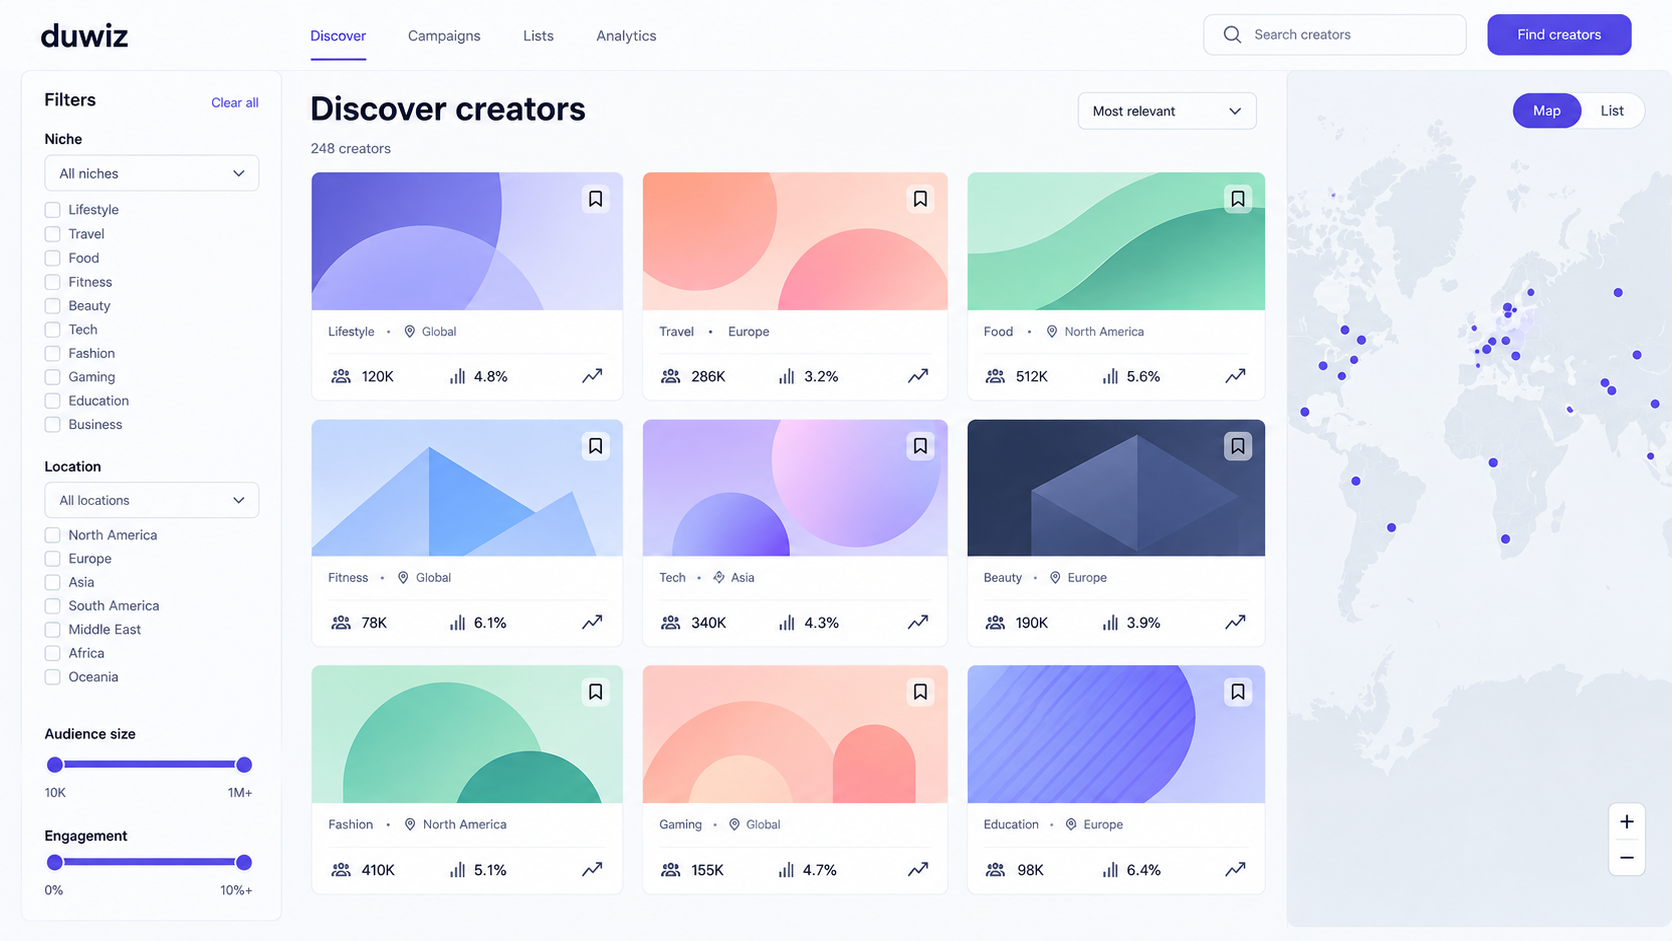Switch to the Lists tab

pyautogui.click(x=538, y=36)
